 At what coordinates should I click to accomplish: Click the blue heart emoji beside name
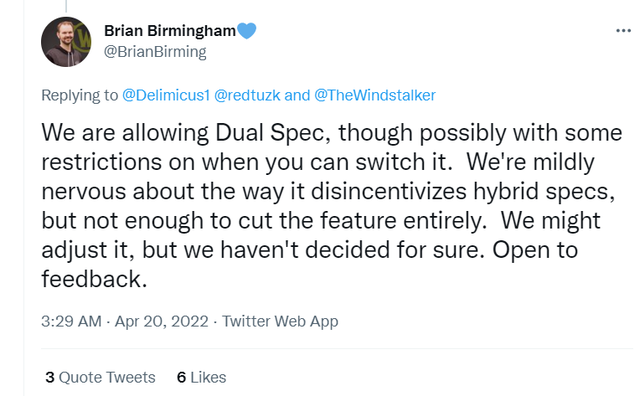coord(247,31)
